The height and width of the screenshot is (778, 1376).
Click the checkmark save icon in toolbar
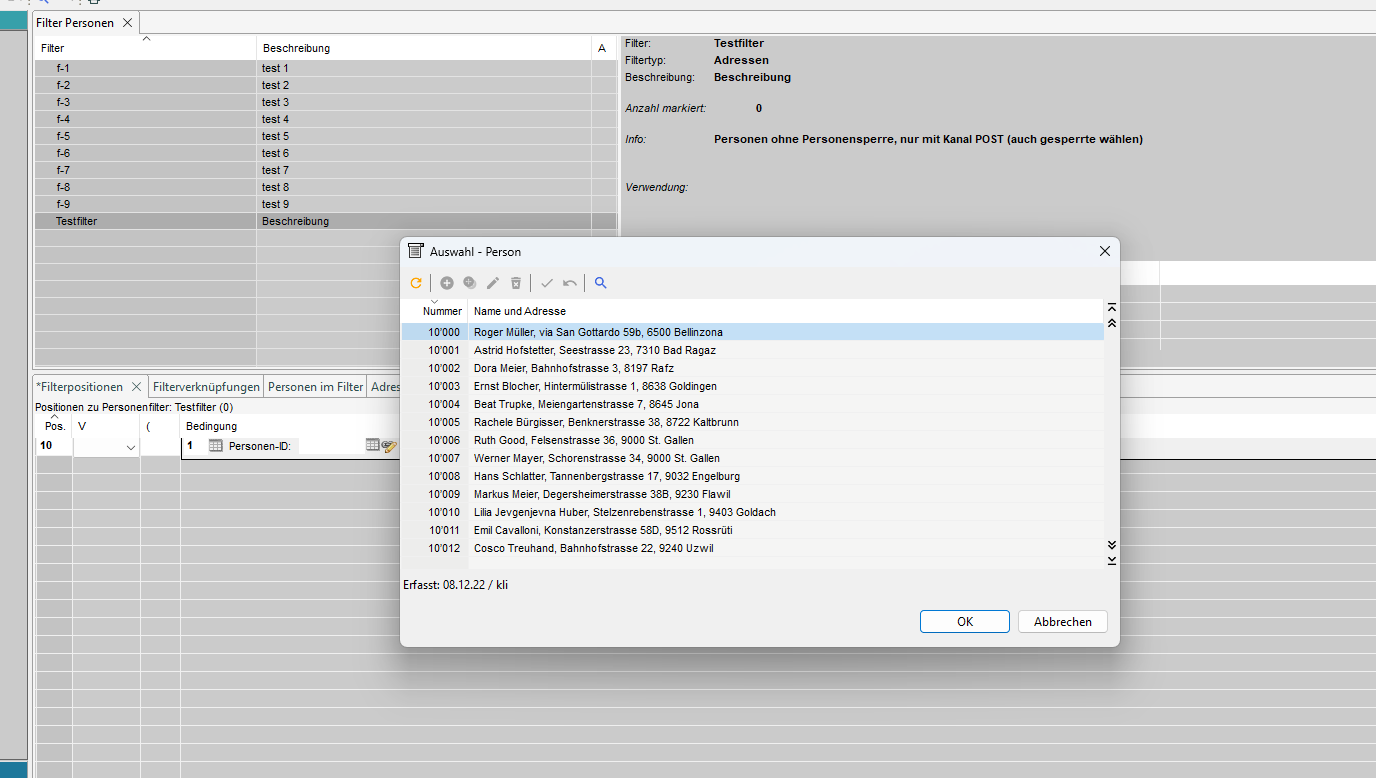pos(547,283)
